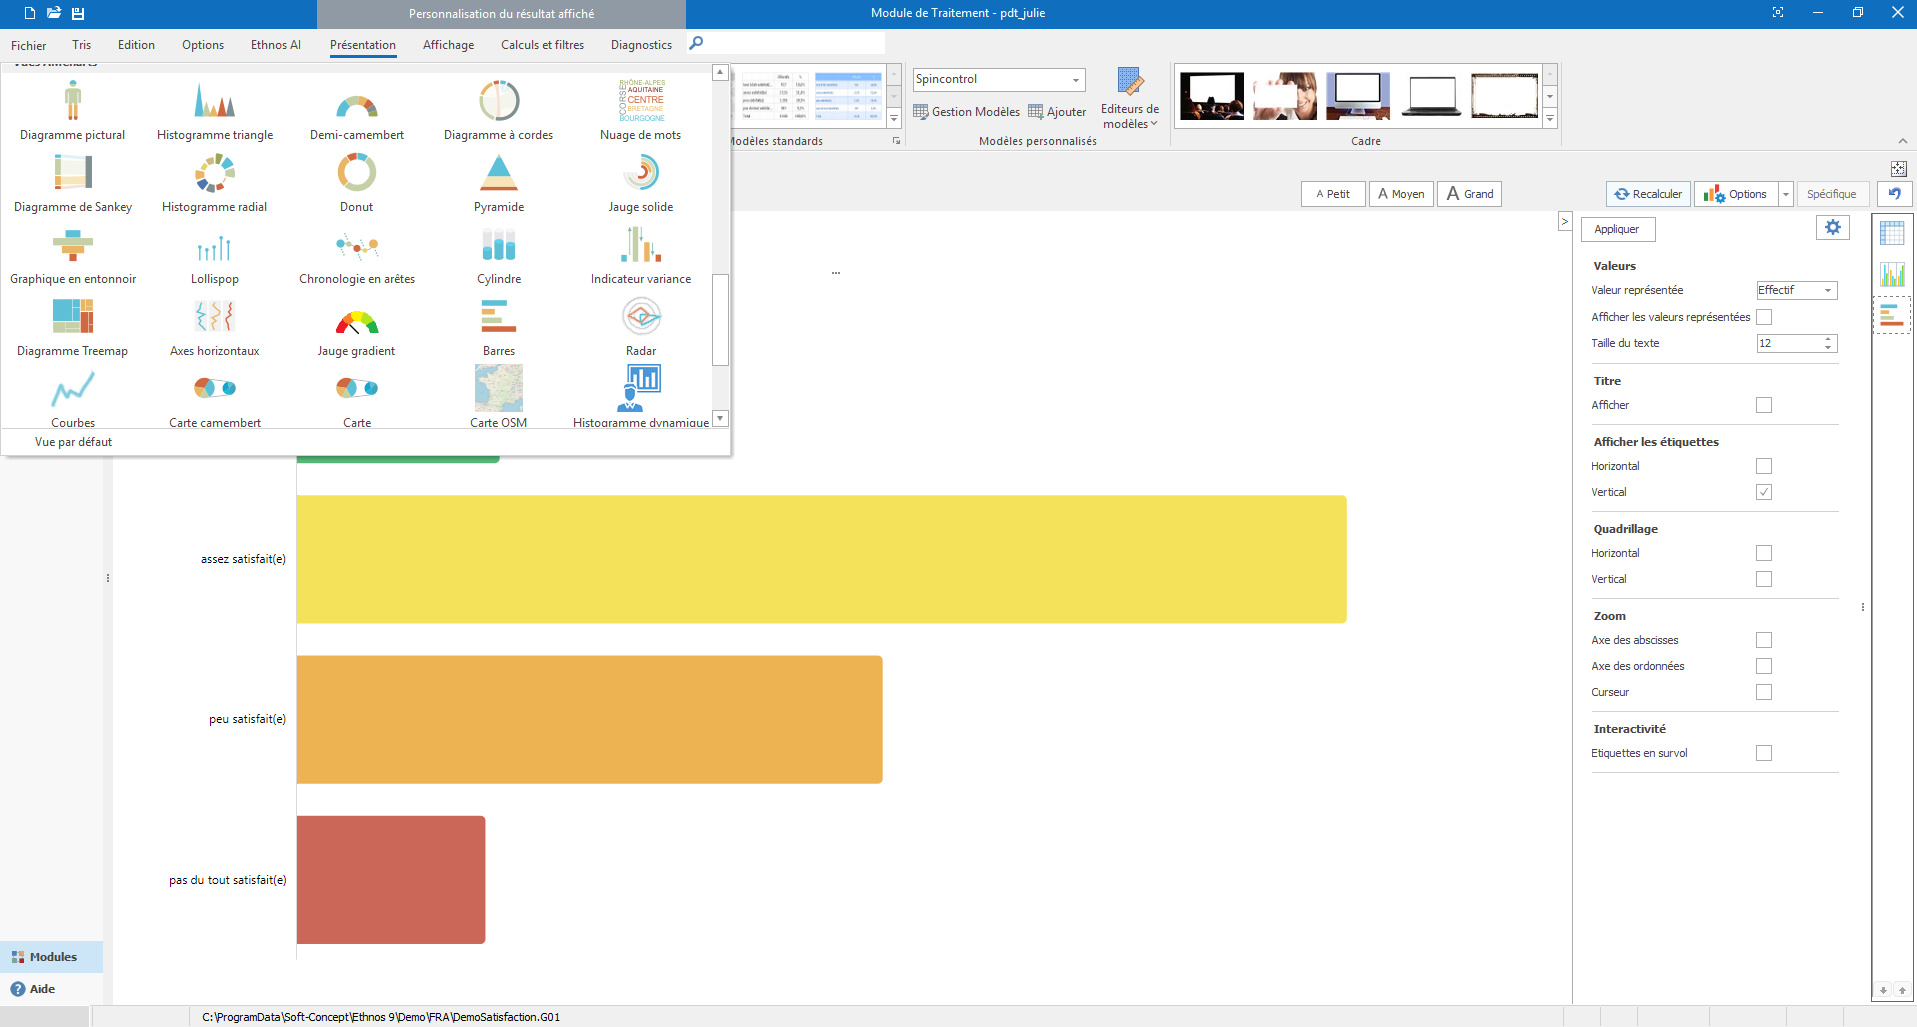
Task: Click the Appliquer button
Action: (1617, 229)
